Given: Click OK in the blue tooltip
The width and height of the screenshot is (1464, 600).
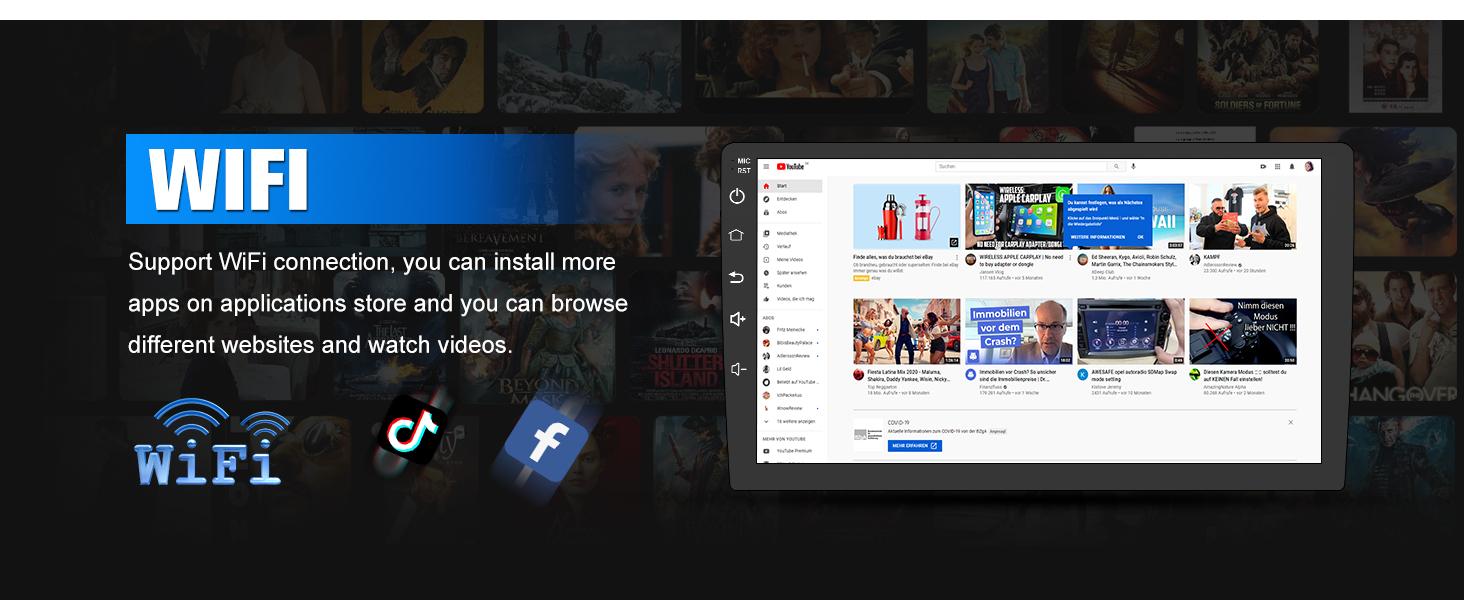Looking at the screenshot, I should click(x=1139, y=237).
